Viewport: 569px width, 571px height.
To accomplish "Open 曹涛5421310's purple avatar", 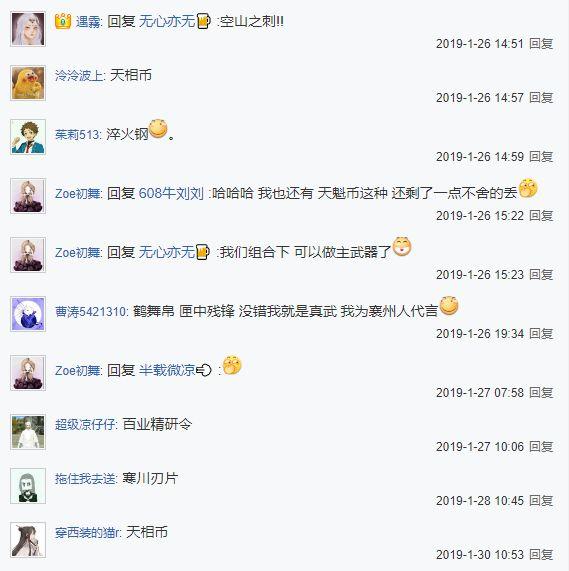I will (28, 314).
